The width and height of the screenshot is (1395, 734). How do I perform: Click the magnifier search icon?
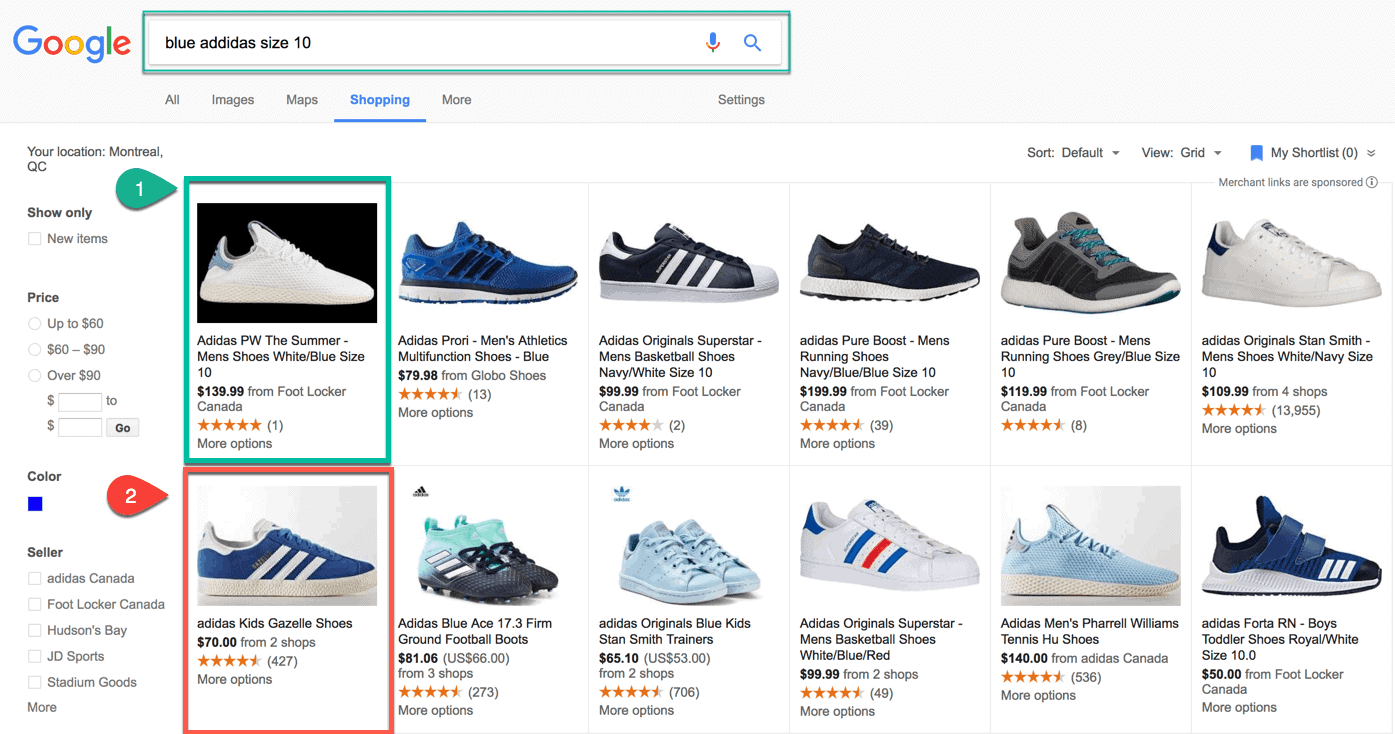[753, 43]
